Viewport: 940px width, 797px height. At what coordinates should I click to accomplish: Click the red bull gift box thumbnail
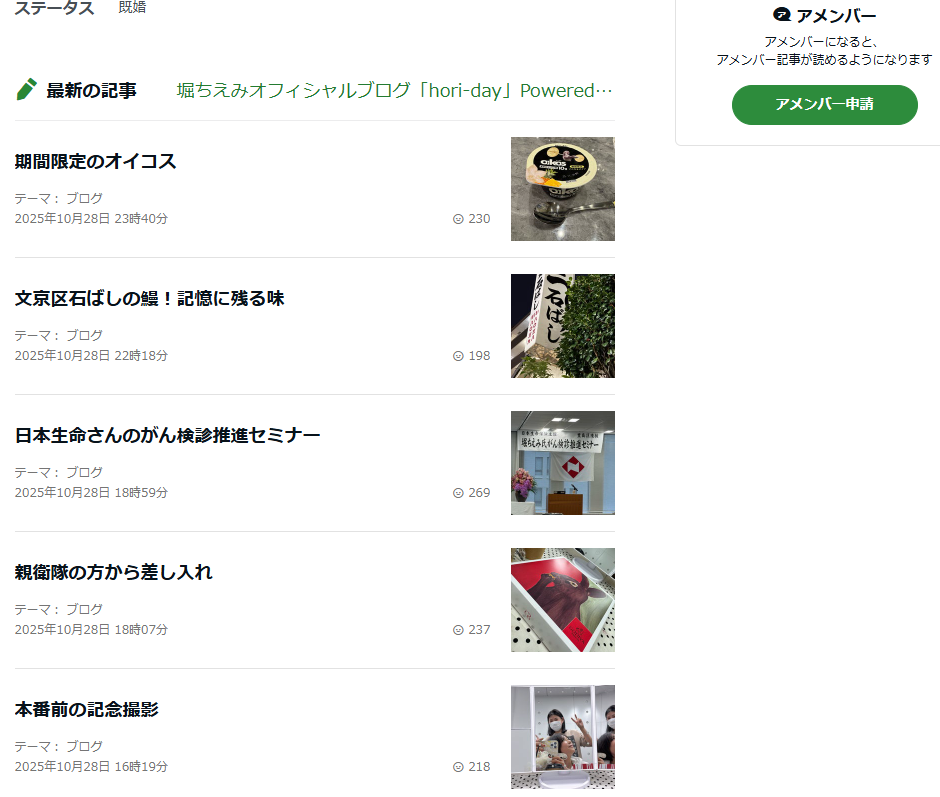[563, 600]
